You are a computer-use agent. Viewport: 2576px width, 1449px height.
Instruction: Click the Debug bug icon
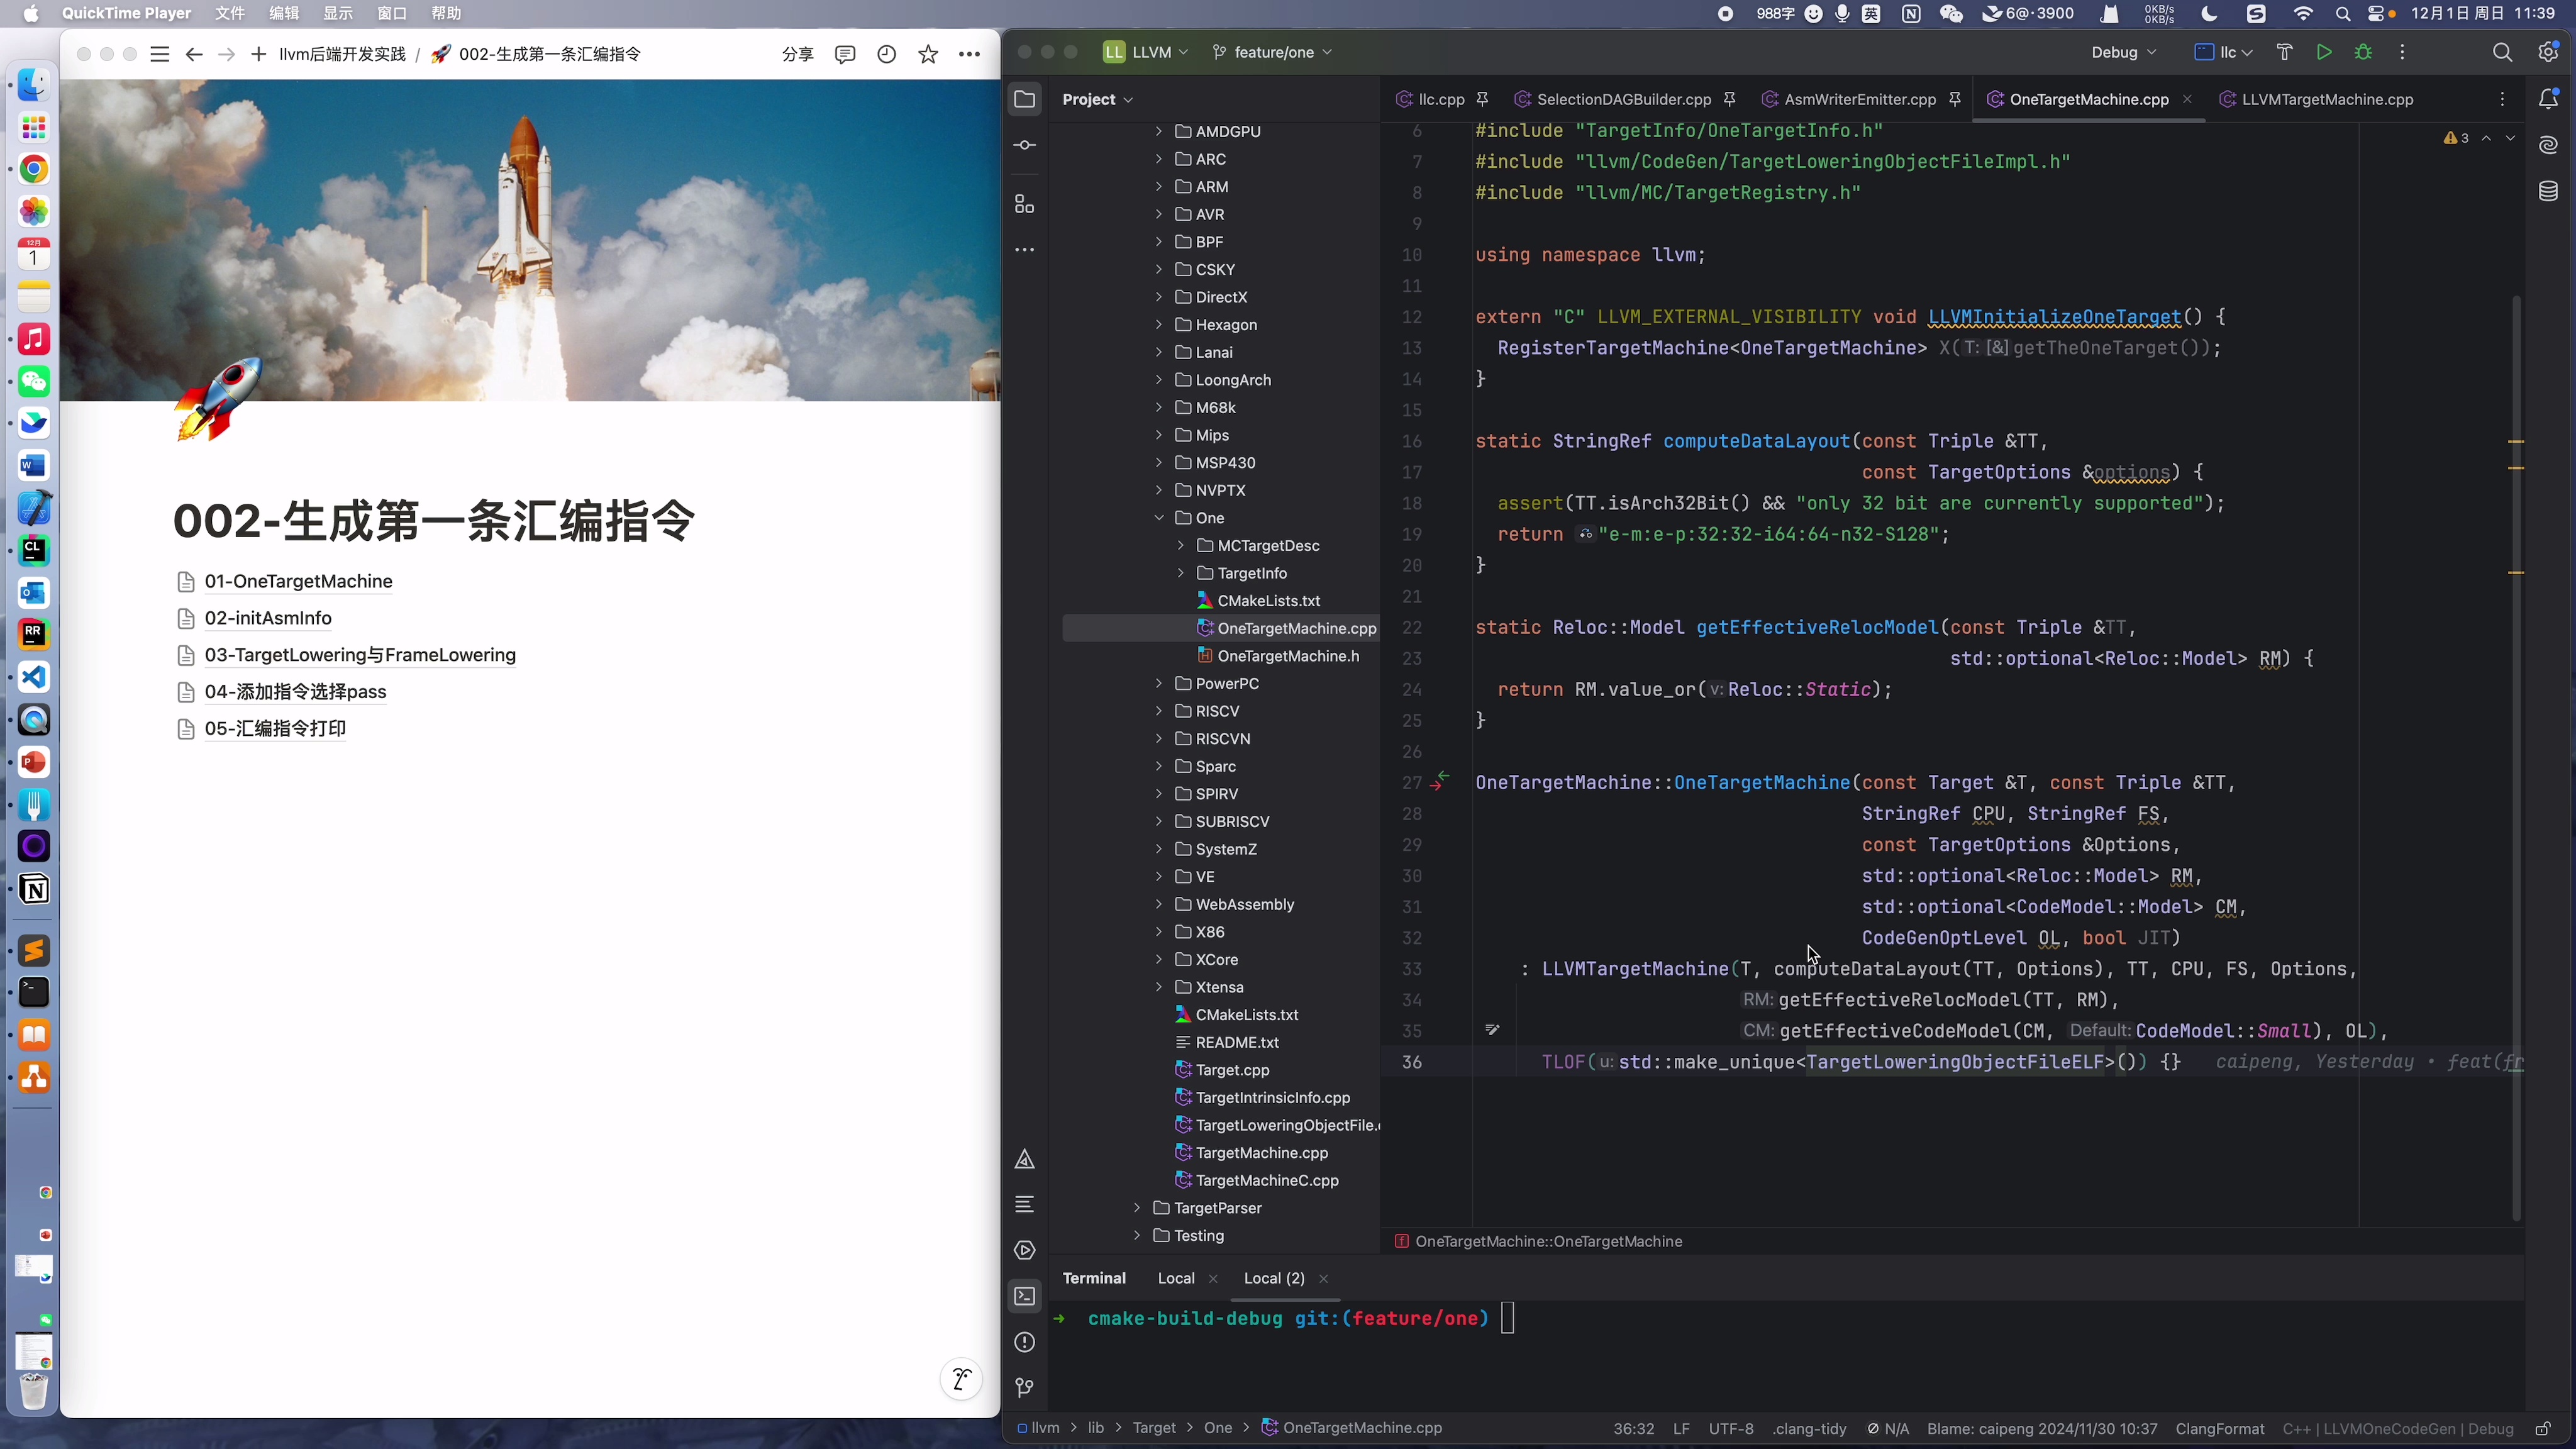[x=2363, y=52]
